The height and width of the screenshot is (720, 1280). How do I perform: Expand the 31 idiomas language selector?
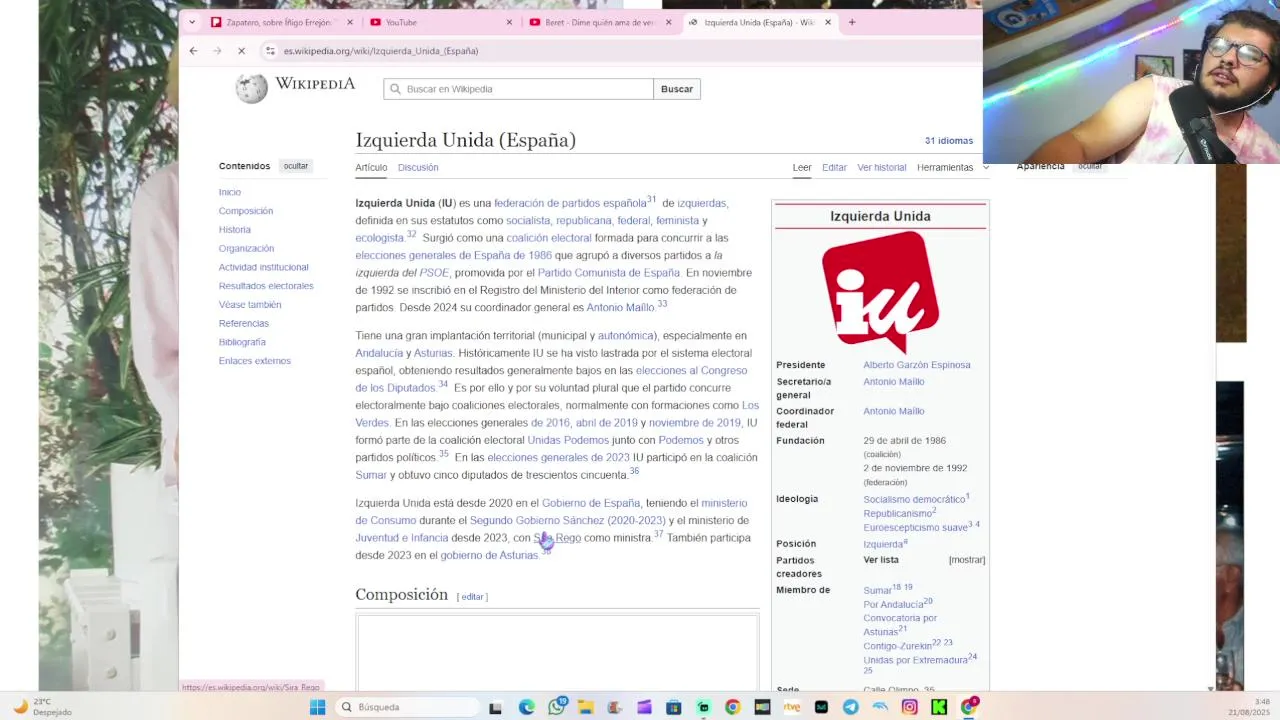tap(948, 141)
